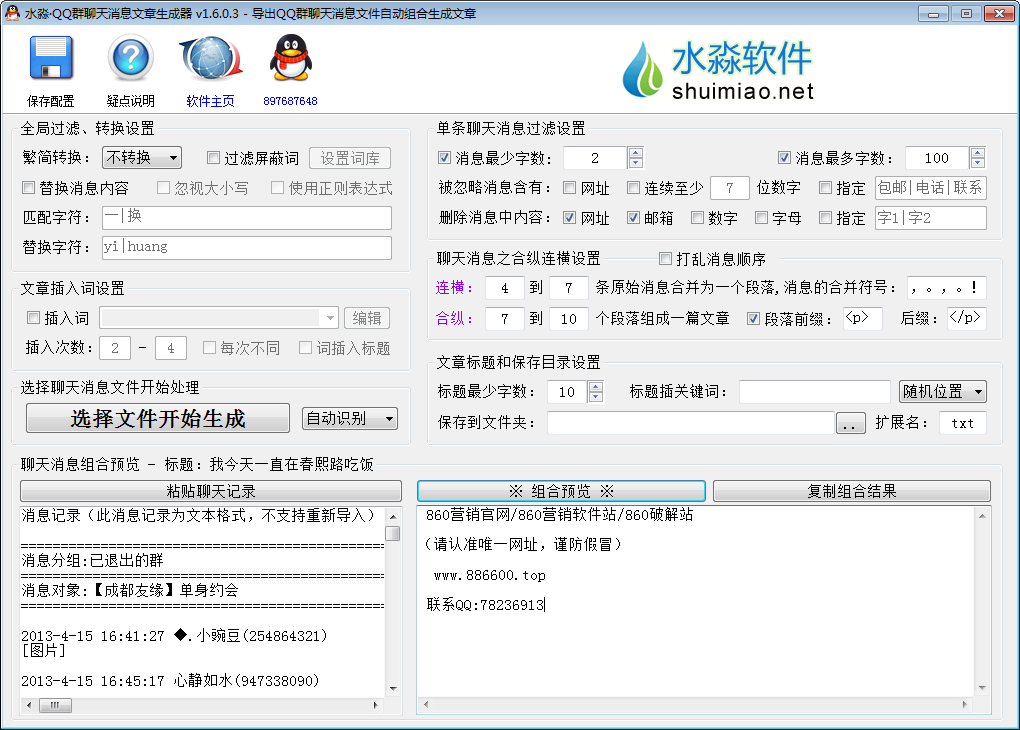1020x730 pixels.
Task: Click the 段落前缀 <p> input field
Action: [x=863, y=319]
